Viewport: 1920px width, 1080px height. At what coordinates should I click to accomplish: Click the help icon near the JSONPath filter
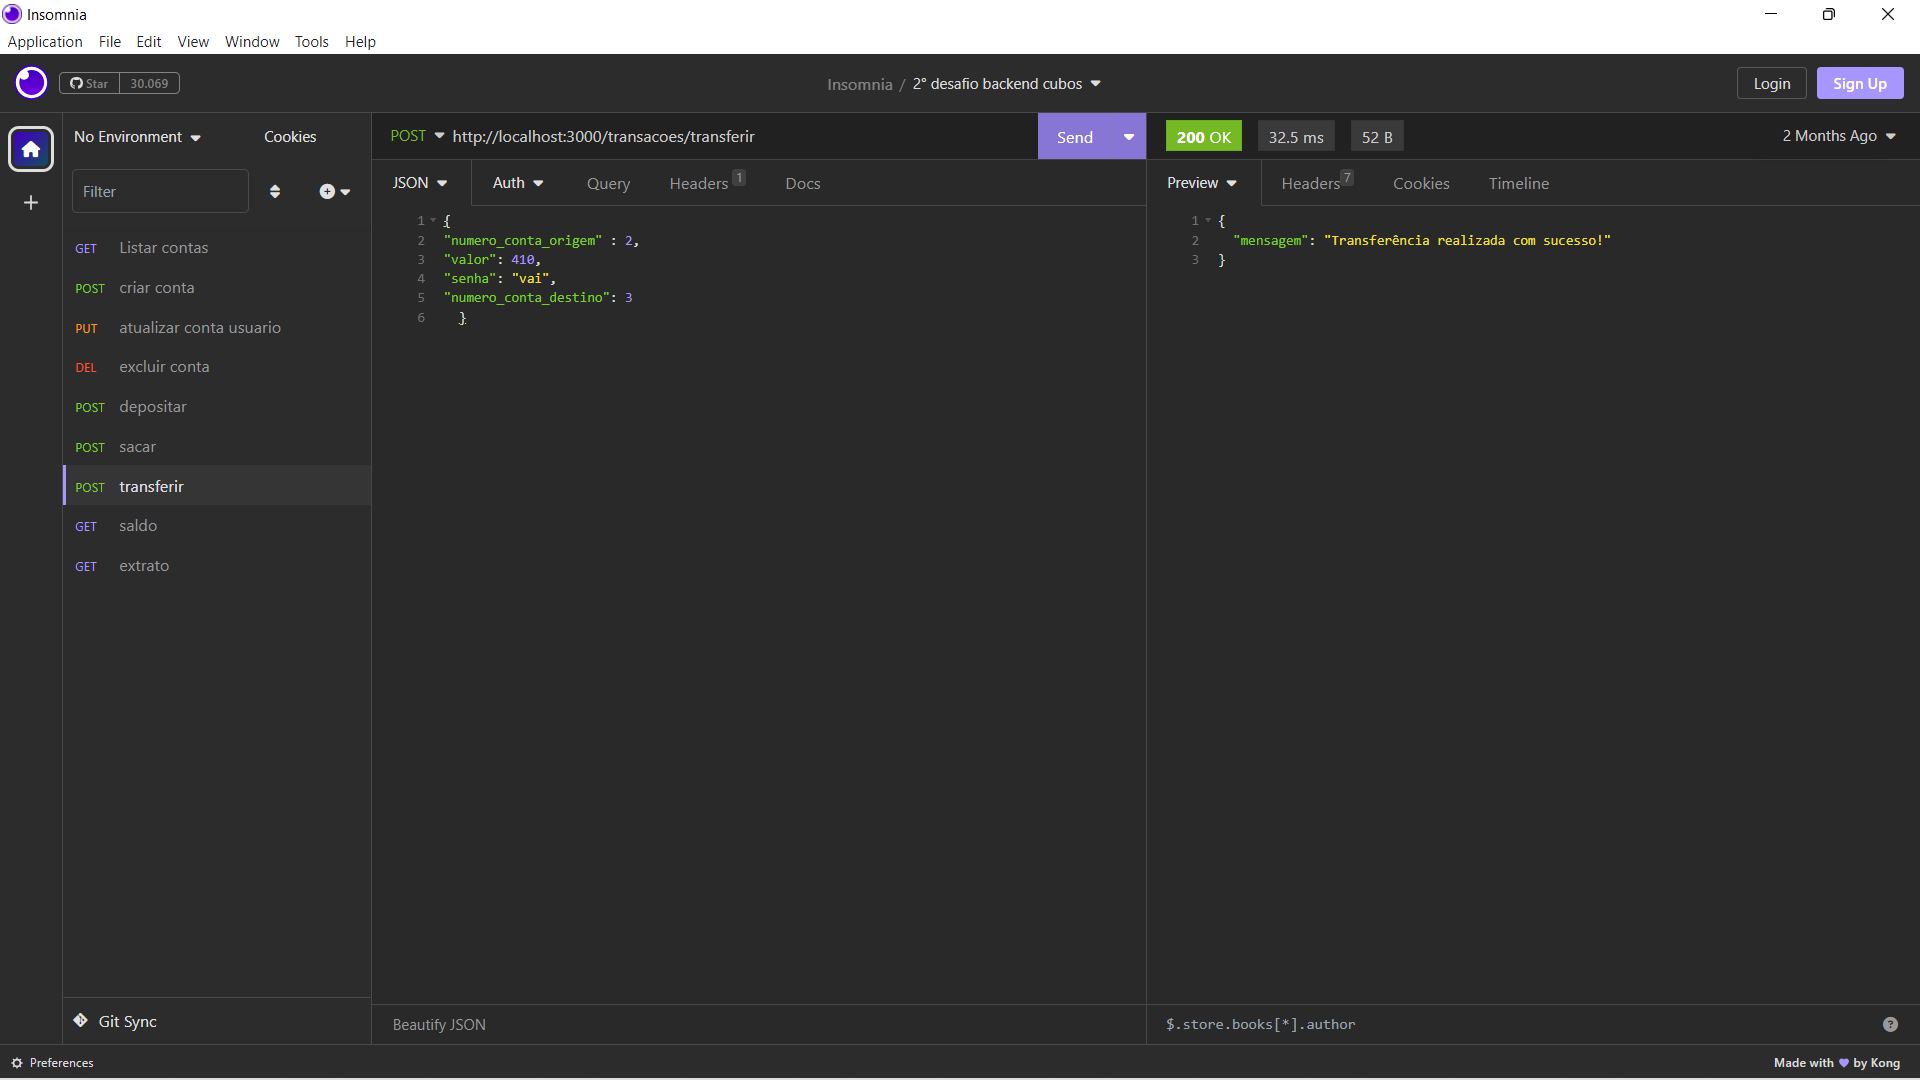click(x=1890, y=1024)
